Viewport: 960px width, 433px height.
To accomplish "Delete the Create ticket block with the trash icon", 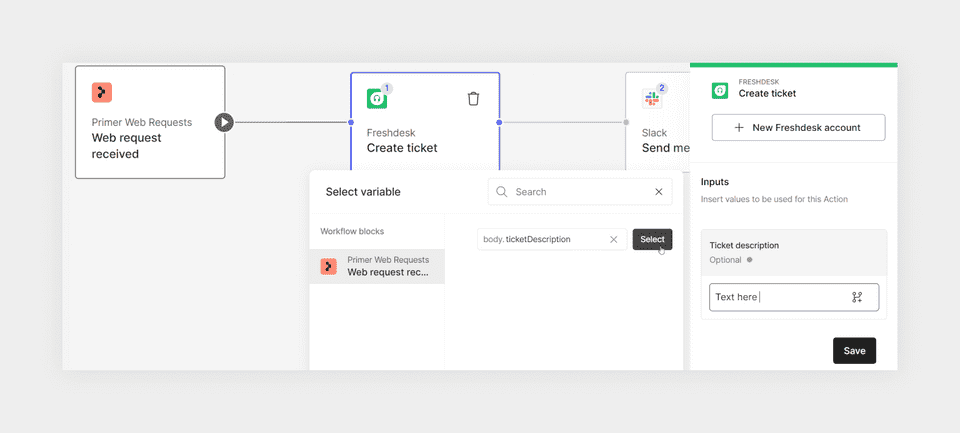I will click(x=473, y=99).
